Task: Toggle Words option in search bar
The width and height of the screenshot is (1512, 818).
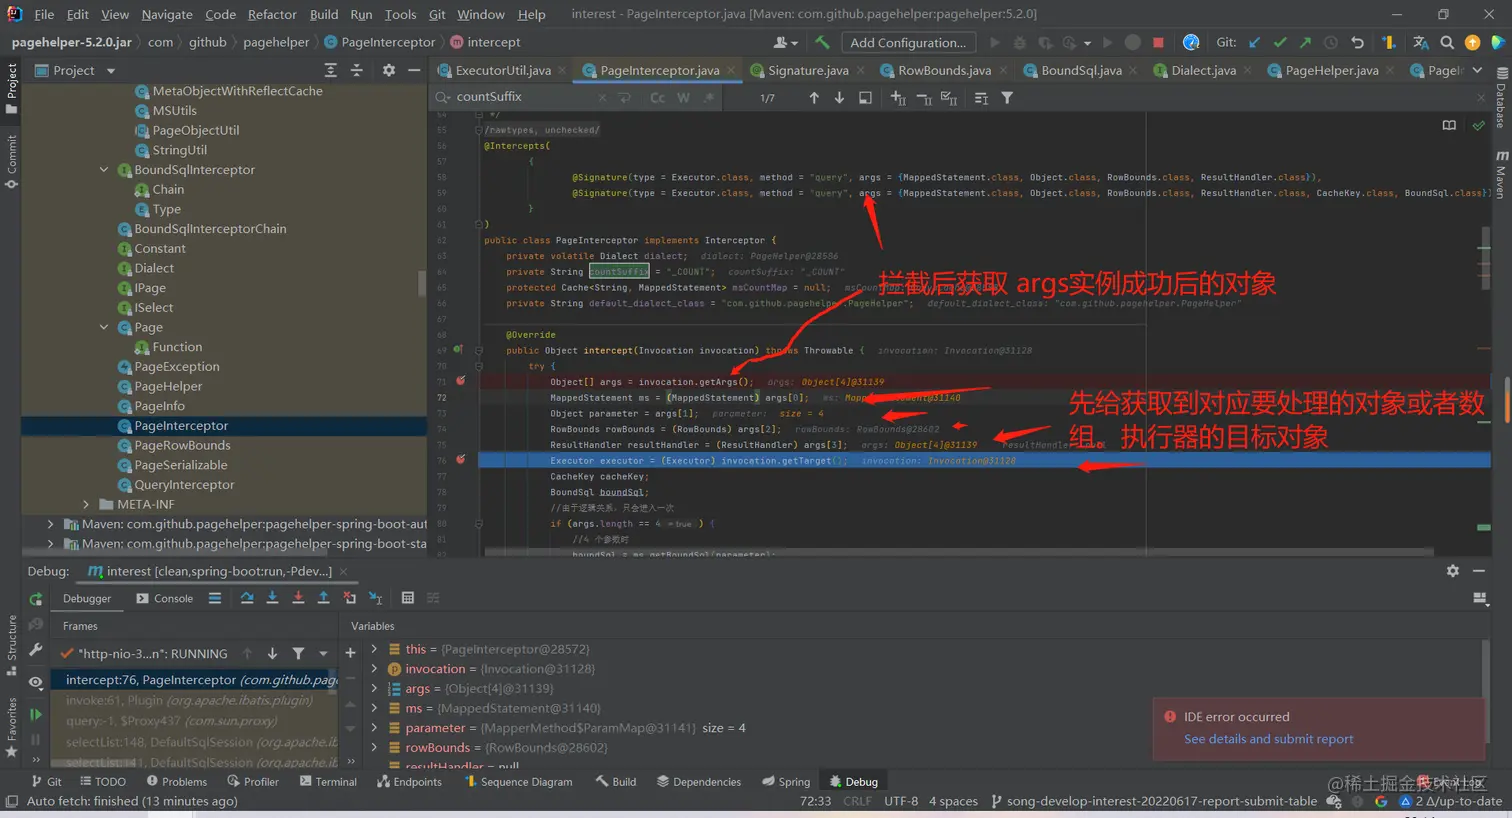Action: click(683, 98)
